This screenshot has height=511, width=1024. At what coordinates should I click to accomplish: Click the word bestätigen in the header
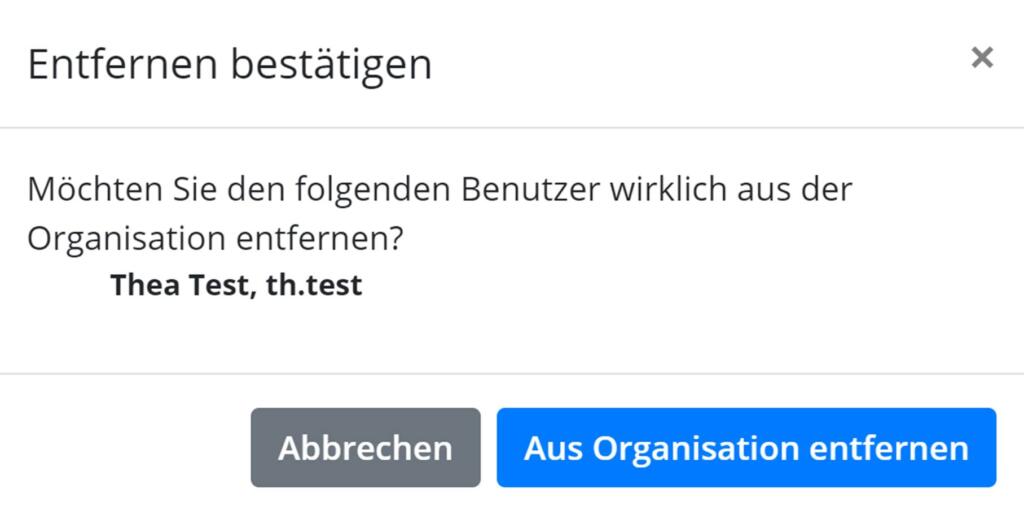pyautogui.click(x=332, y=65)
